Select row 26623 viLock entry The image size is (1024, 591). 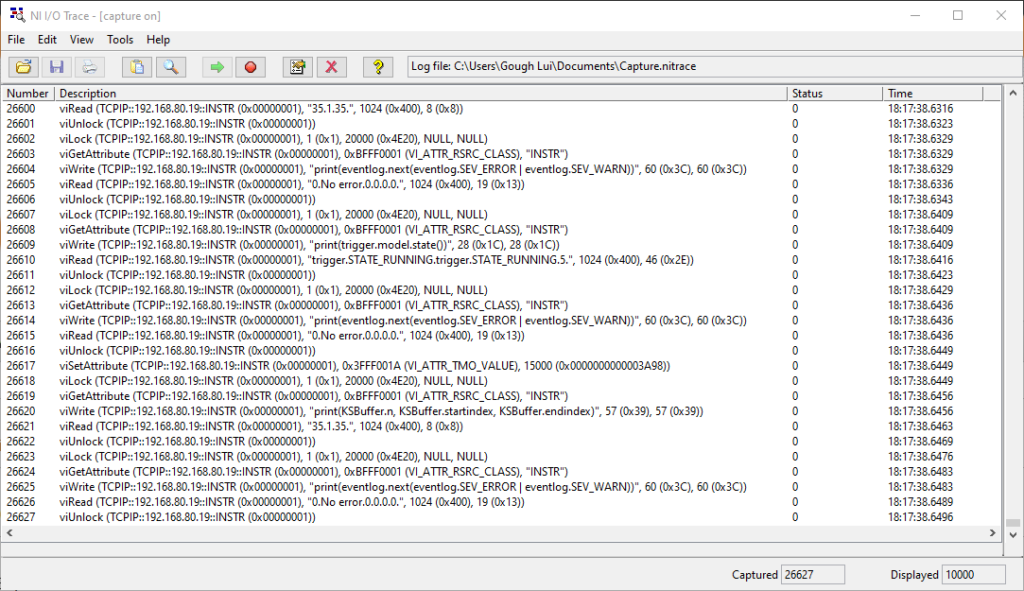502,456
